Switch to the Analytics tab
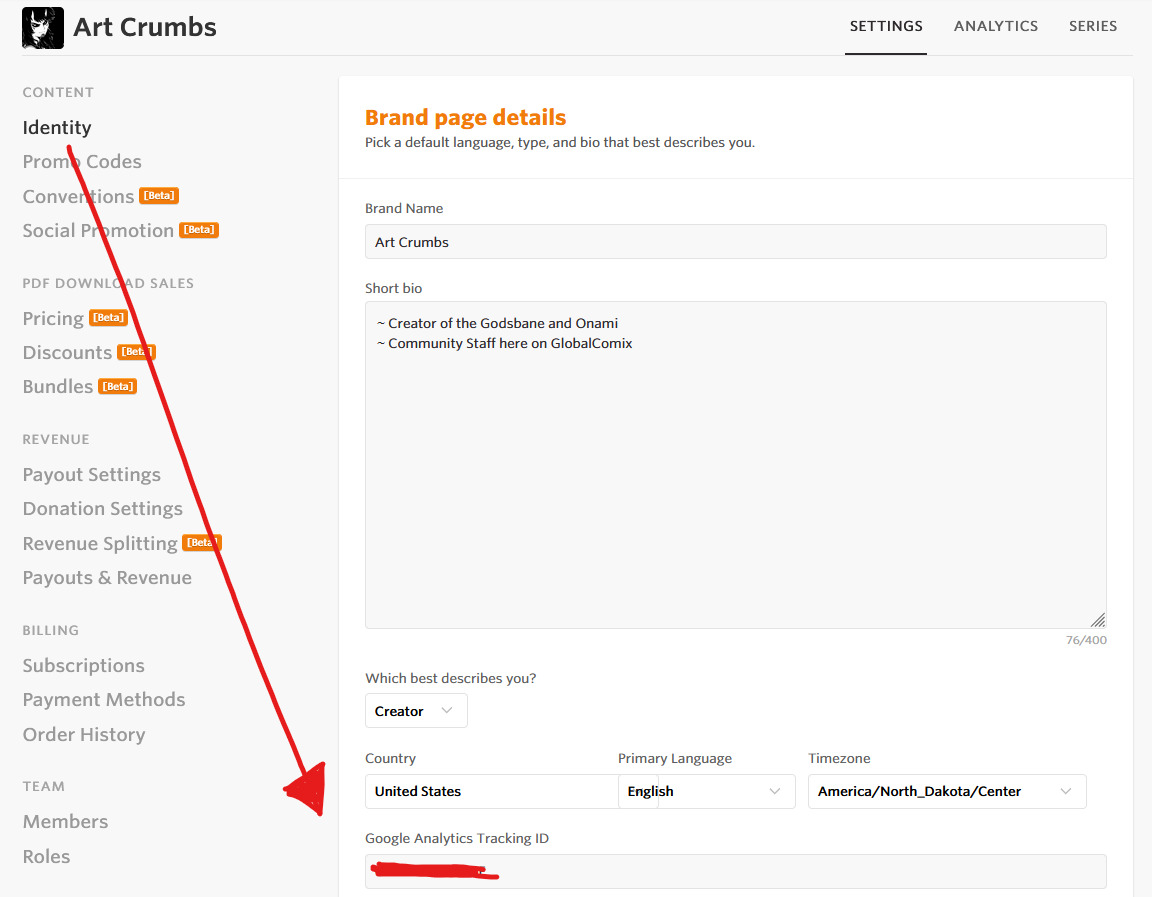 (x=996, y=26)
